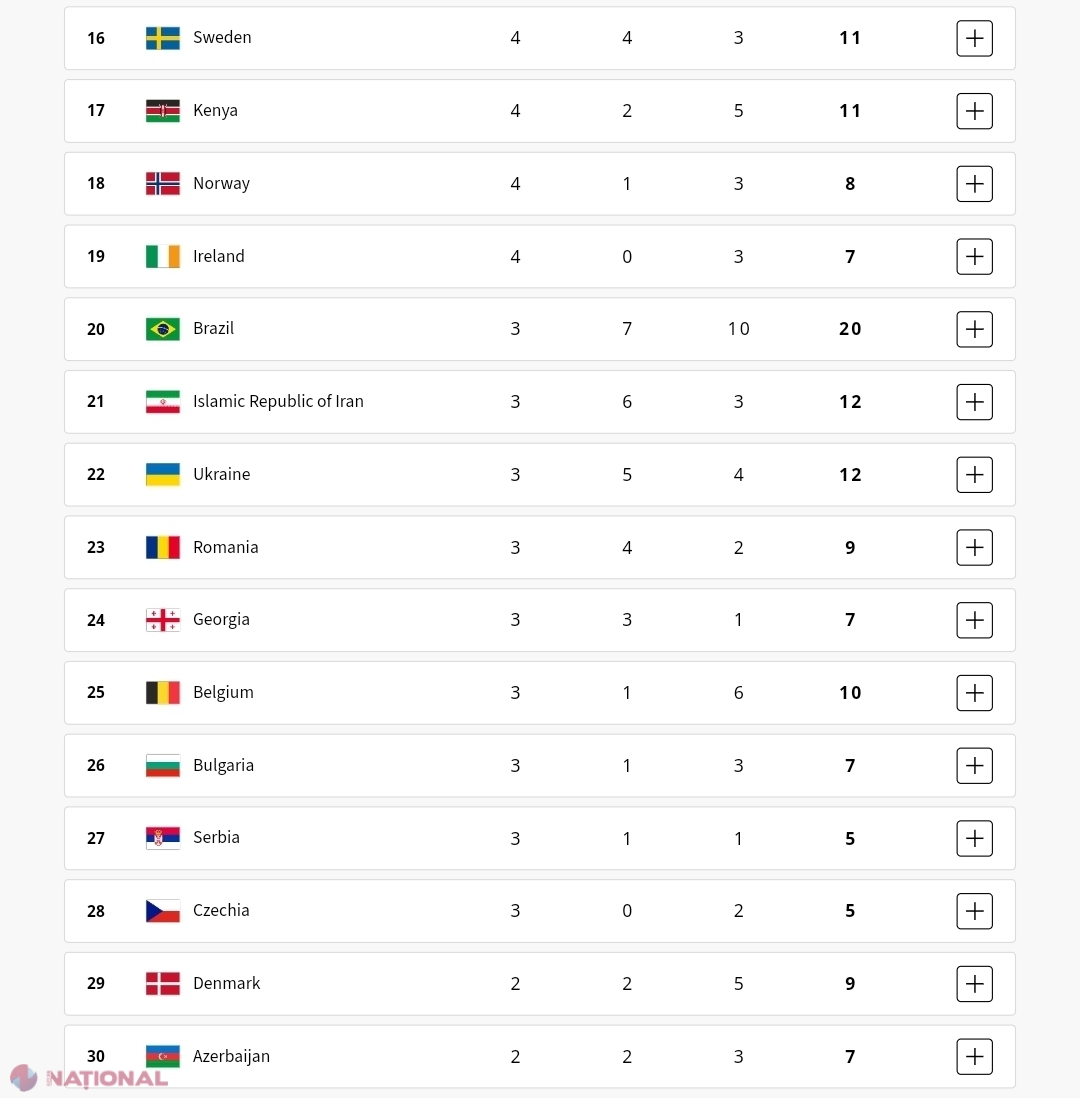Expand Azerbaijan's medal row
Viewport: 1080px width, 1098px height.
(974, 1057)
